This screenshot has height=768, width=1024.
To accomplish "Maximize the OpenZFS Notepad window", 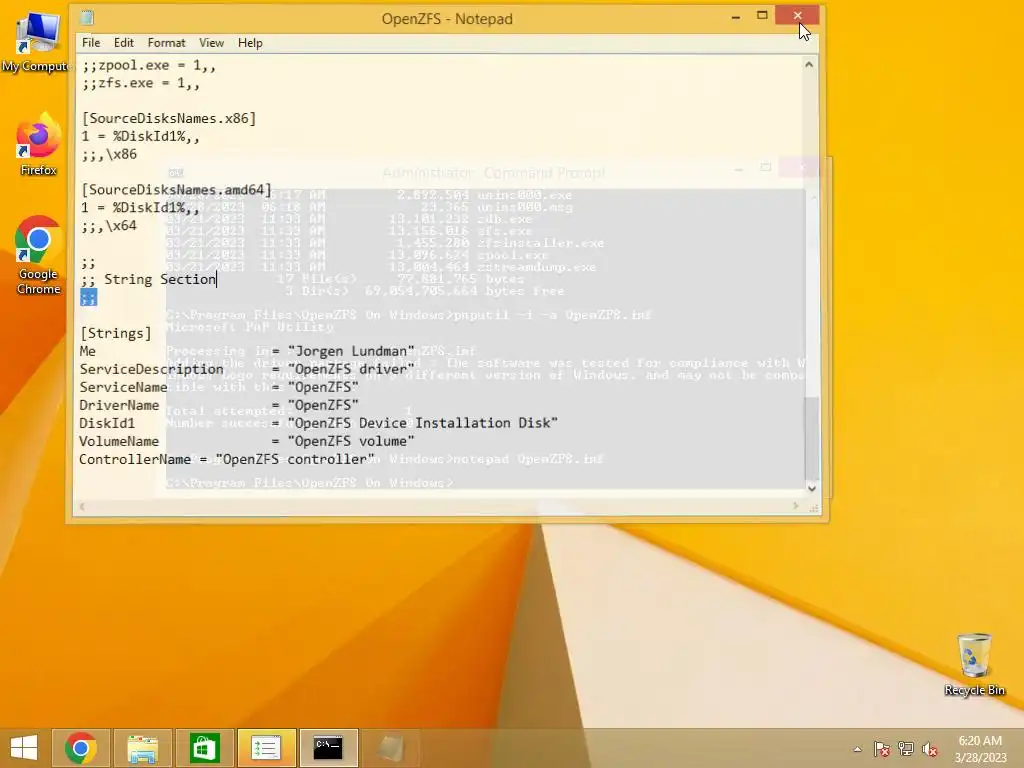I will pyautogui.click(x=762, y=16).
